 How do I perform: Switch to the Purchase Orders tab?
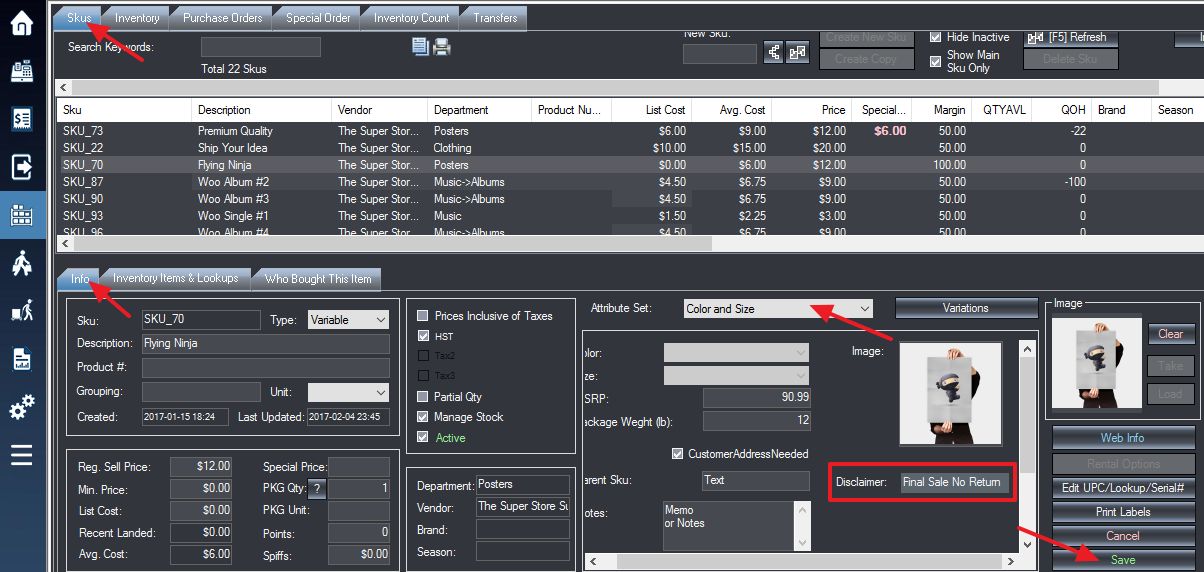pos(225,18)
